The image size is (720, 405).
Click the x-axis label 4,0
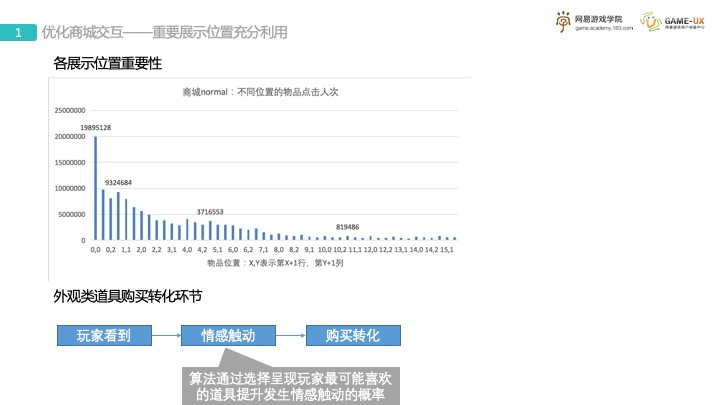187,250
